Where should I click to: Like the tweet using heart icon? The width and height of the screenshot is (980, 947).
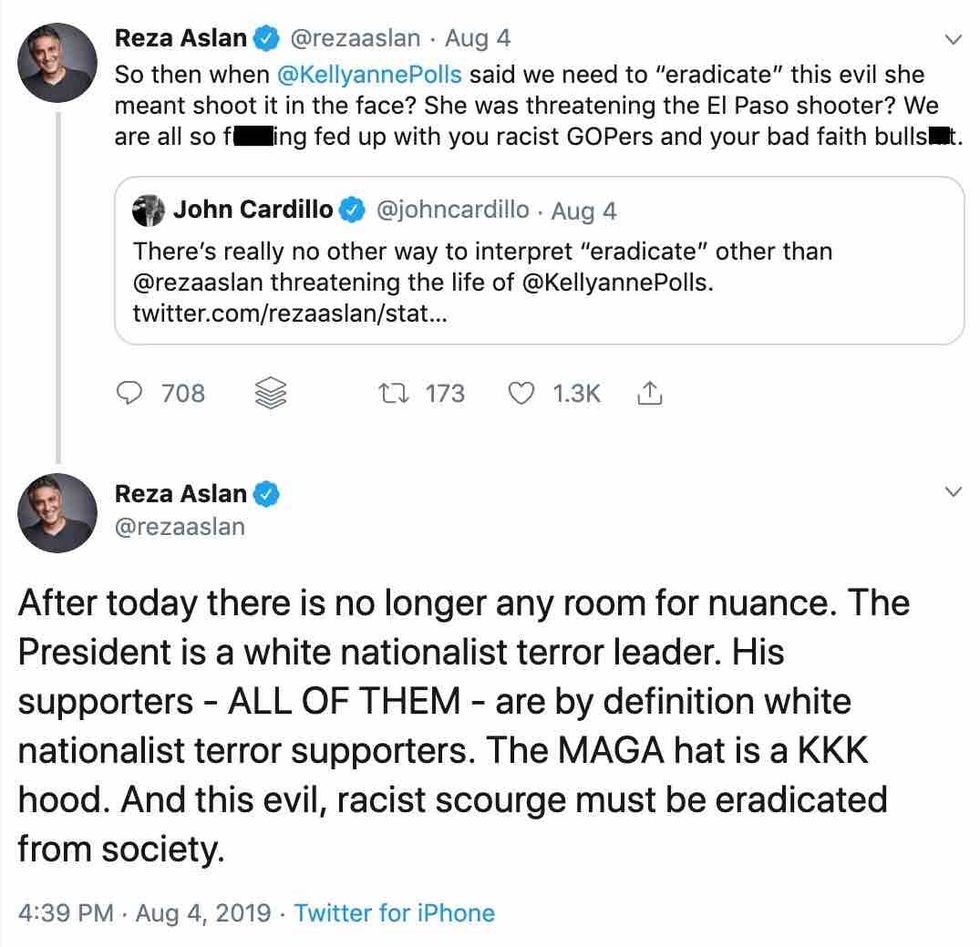pyautogui.click(x=522, y=394)
